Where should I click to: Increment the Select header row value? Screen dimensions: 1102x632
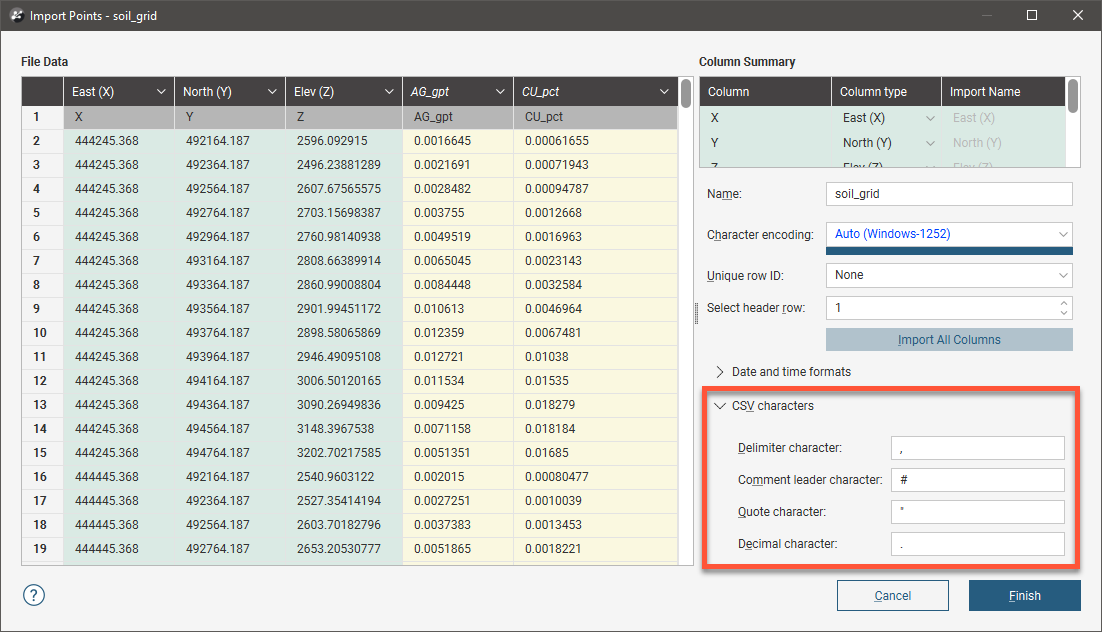coord(1064,303)
